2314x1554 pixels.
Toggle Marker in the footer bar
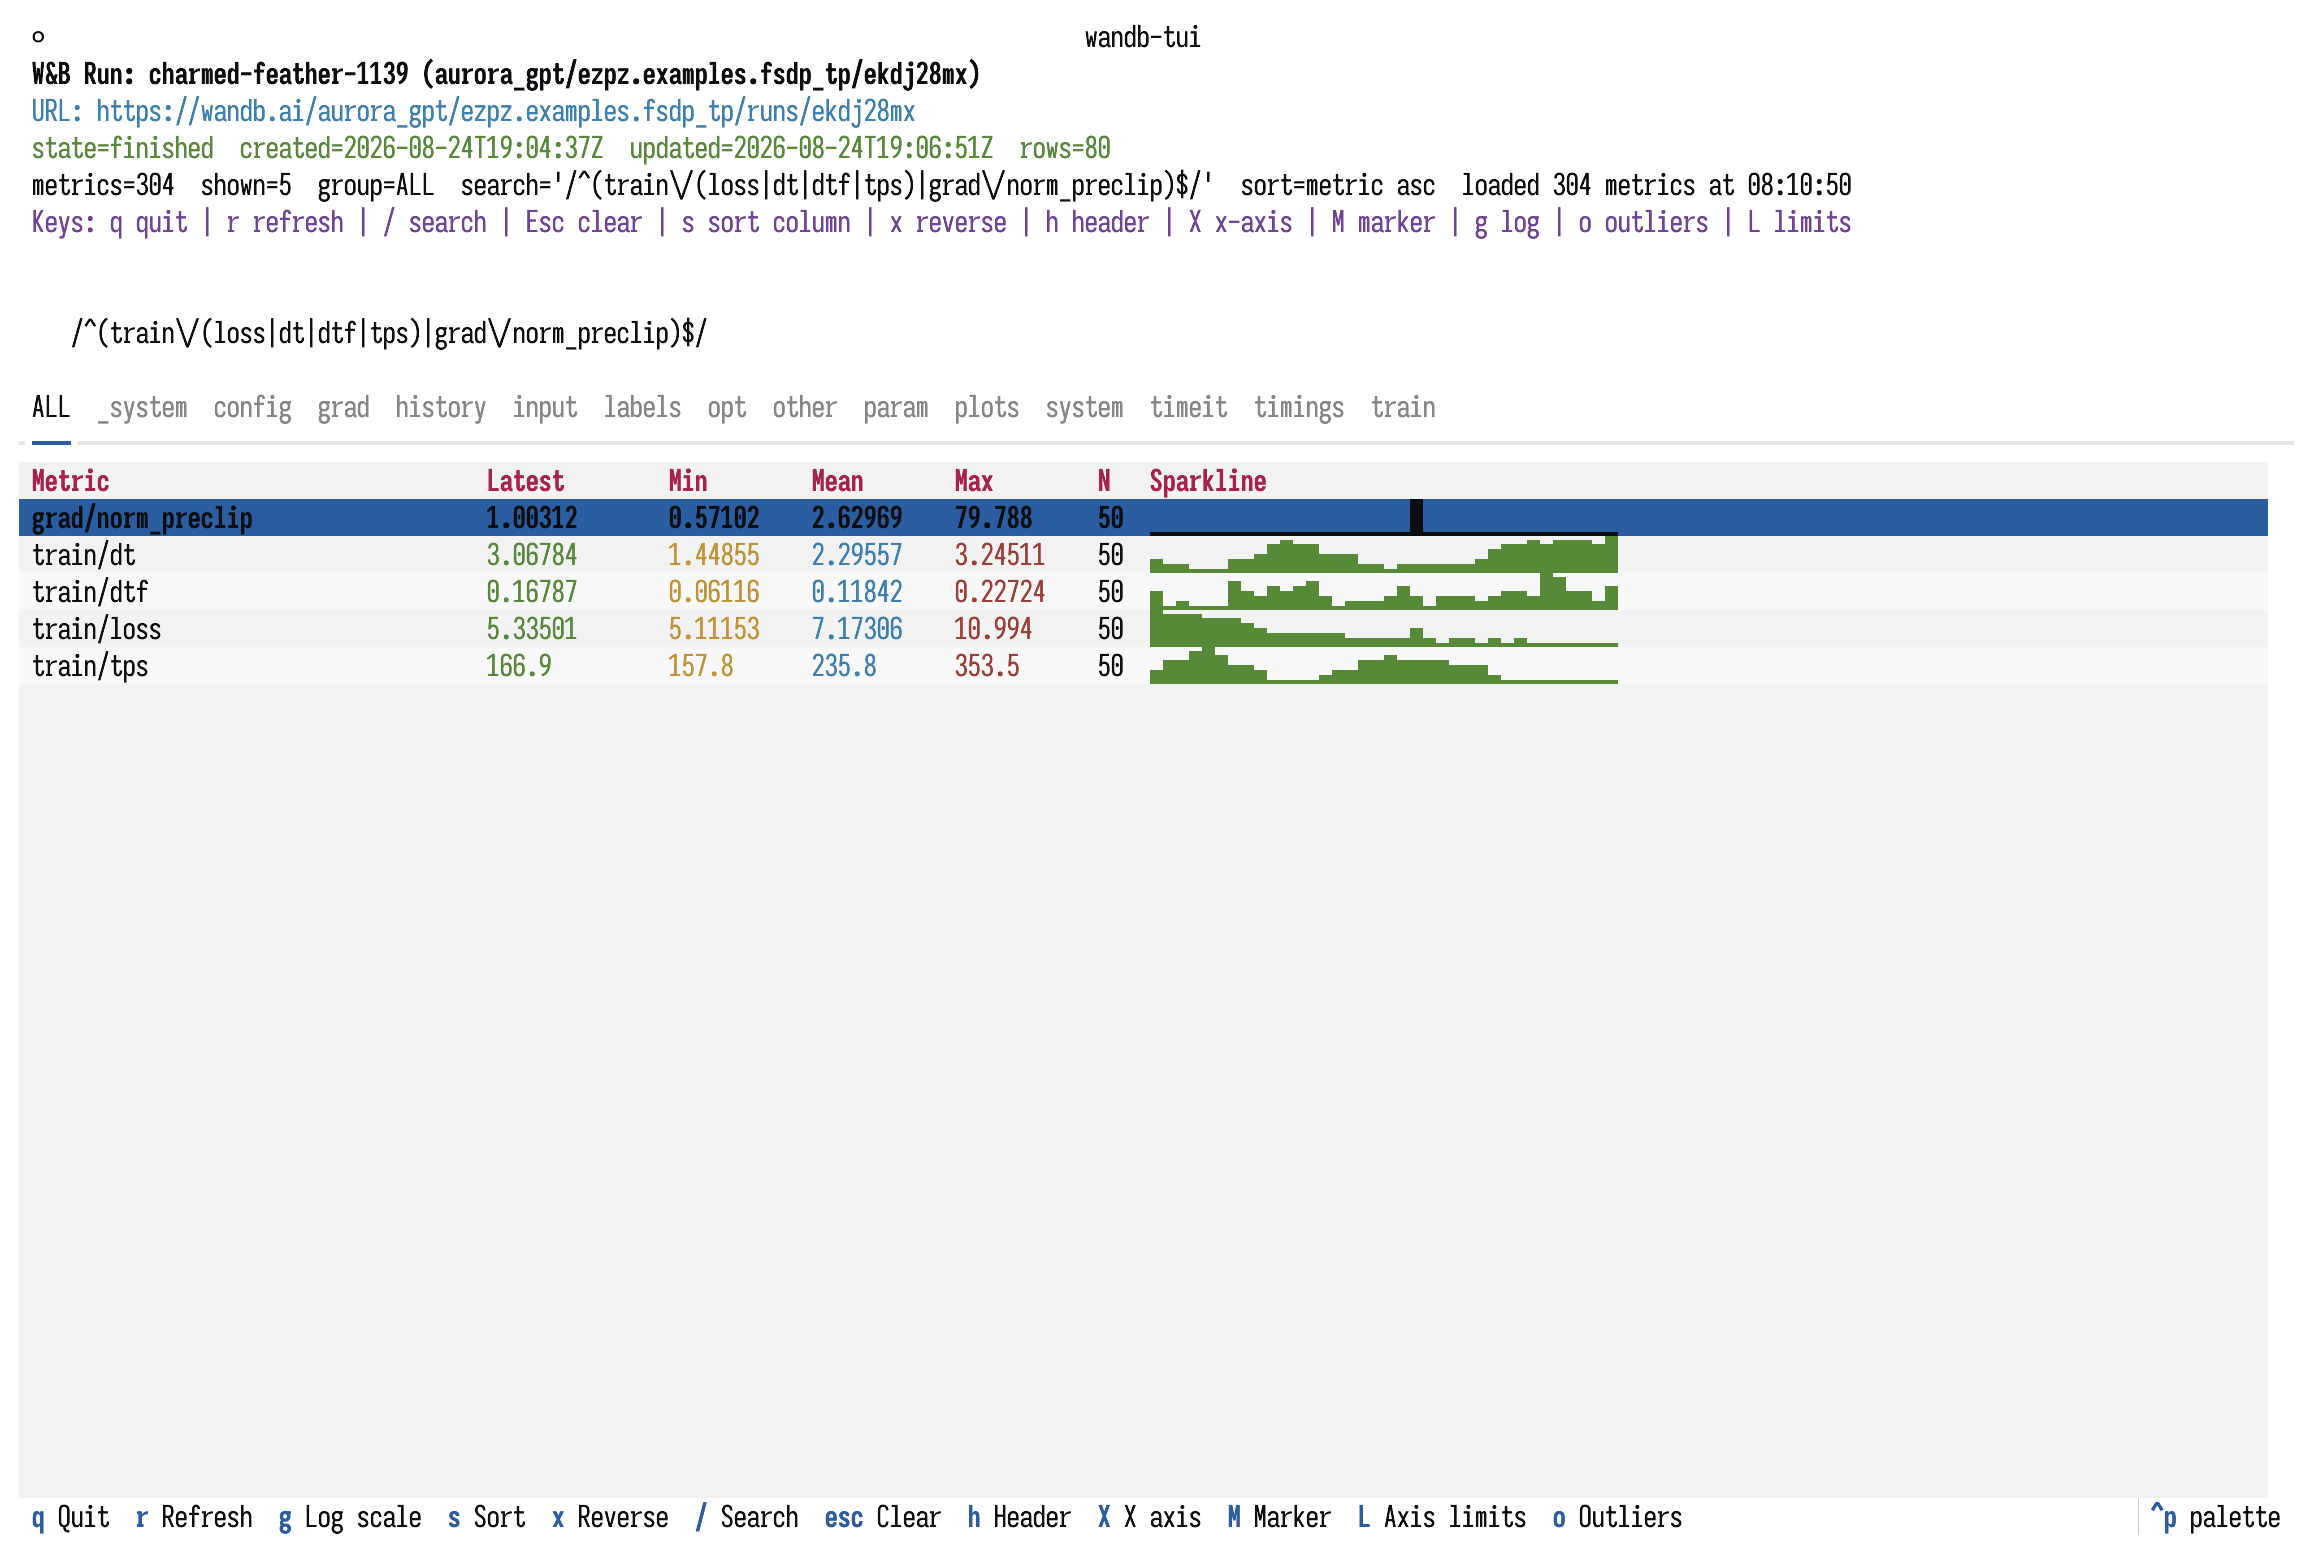pos(1279,1517)
